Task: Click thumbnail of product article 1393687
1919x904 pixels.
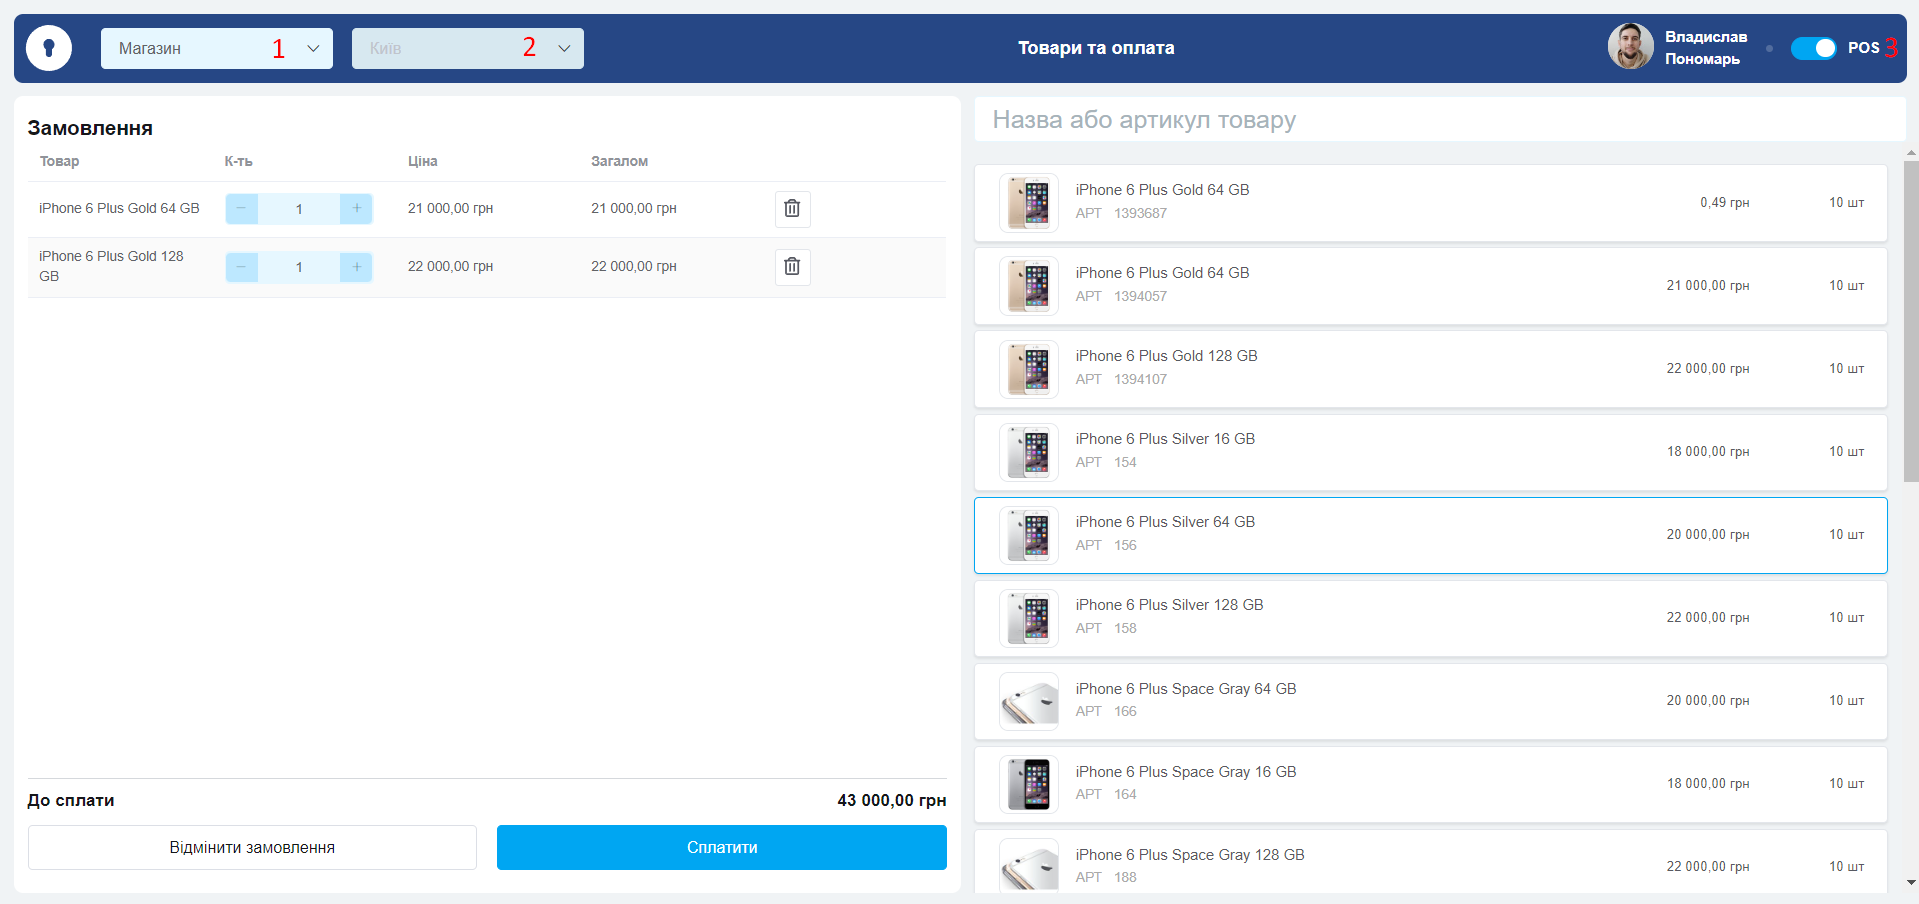Action: coord(1029,203)
